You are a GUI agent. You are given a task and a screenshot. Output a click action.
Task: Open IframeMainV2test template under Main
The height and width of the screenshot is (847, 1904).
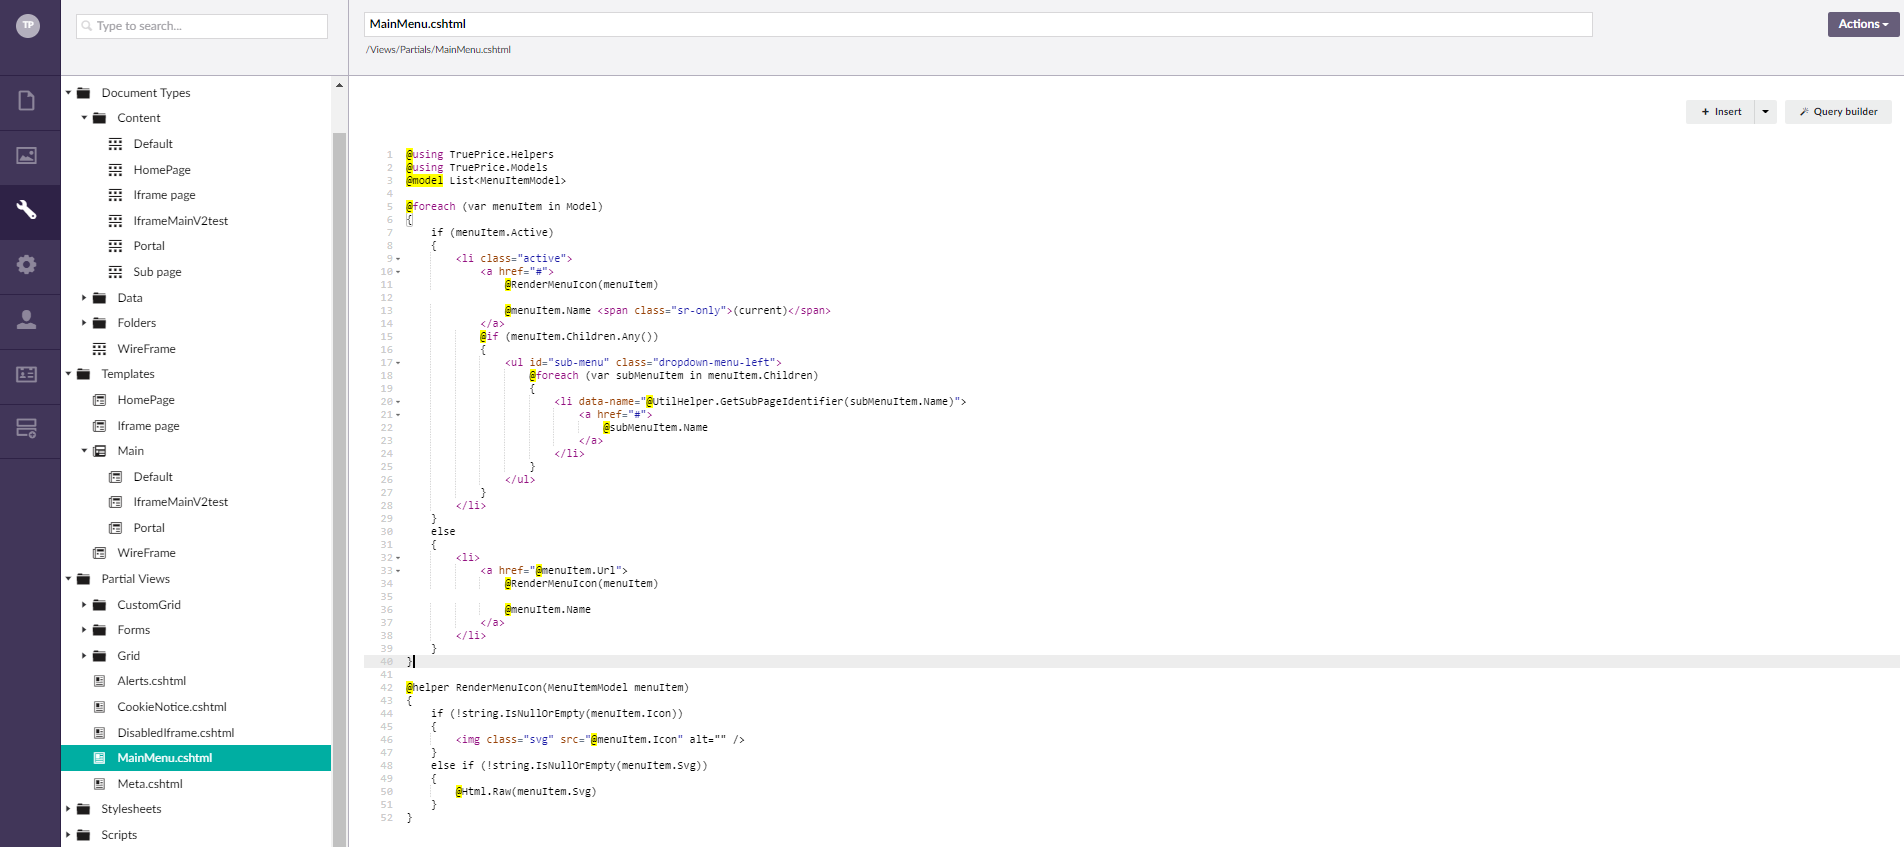tap(180, 502)
